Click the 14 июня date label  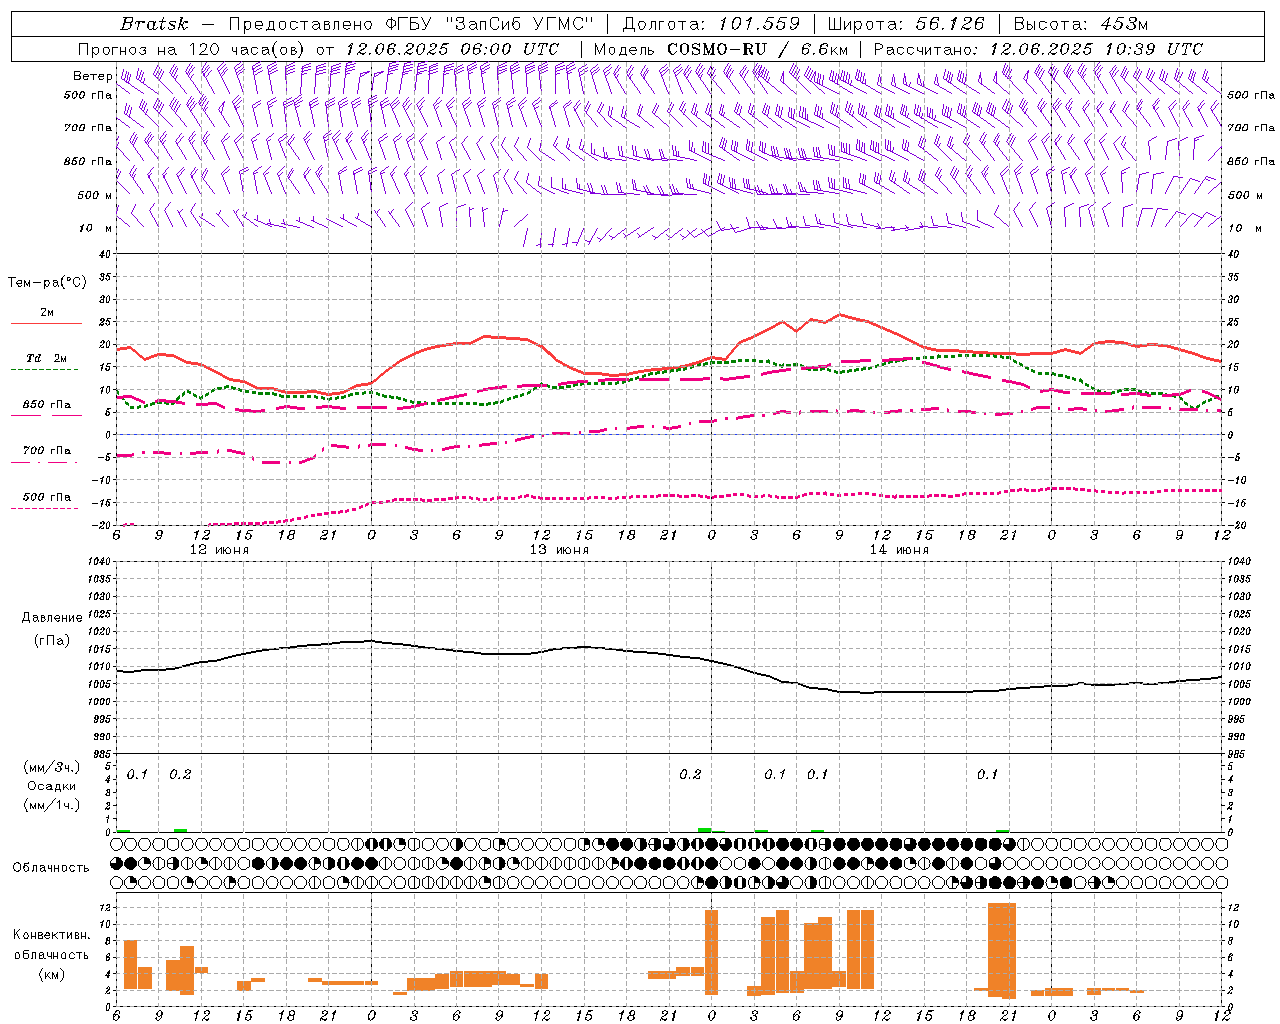(899, 550)
